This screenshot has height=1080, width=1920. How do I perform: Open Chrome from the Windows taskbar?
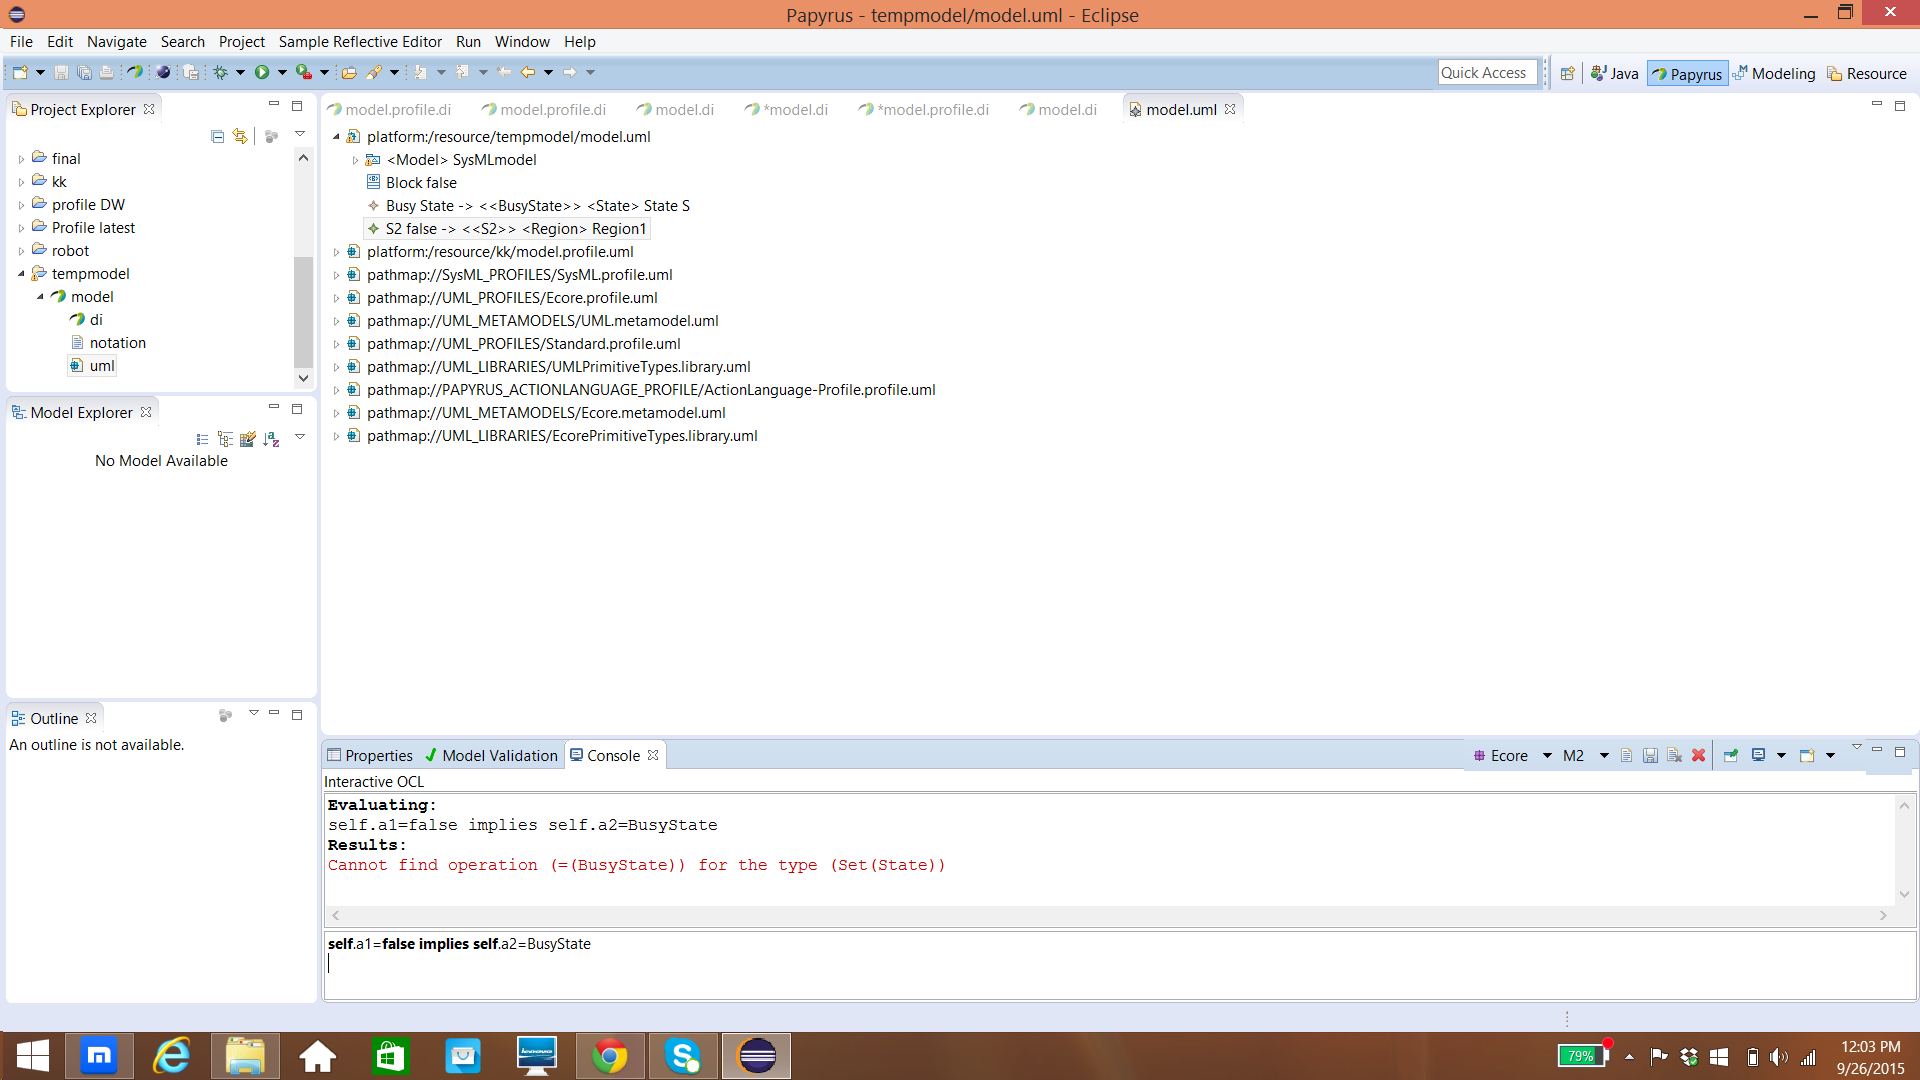(x=609, y=1056)
